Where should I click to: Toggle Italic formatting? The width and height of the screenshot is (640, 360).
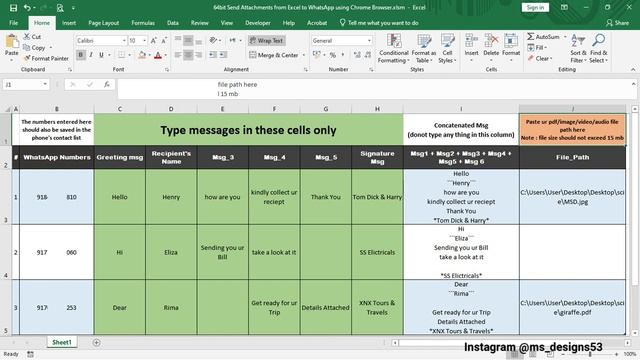(91, 55)
